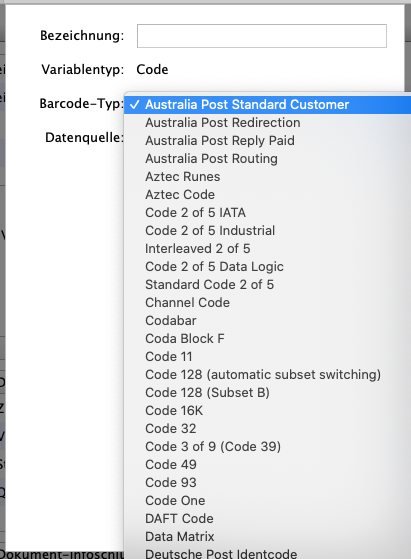The image size is (411, 559).
Task: Select Australia Post Reply Paid entry
Action: 267,140
